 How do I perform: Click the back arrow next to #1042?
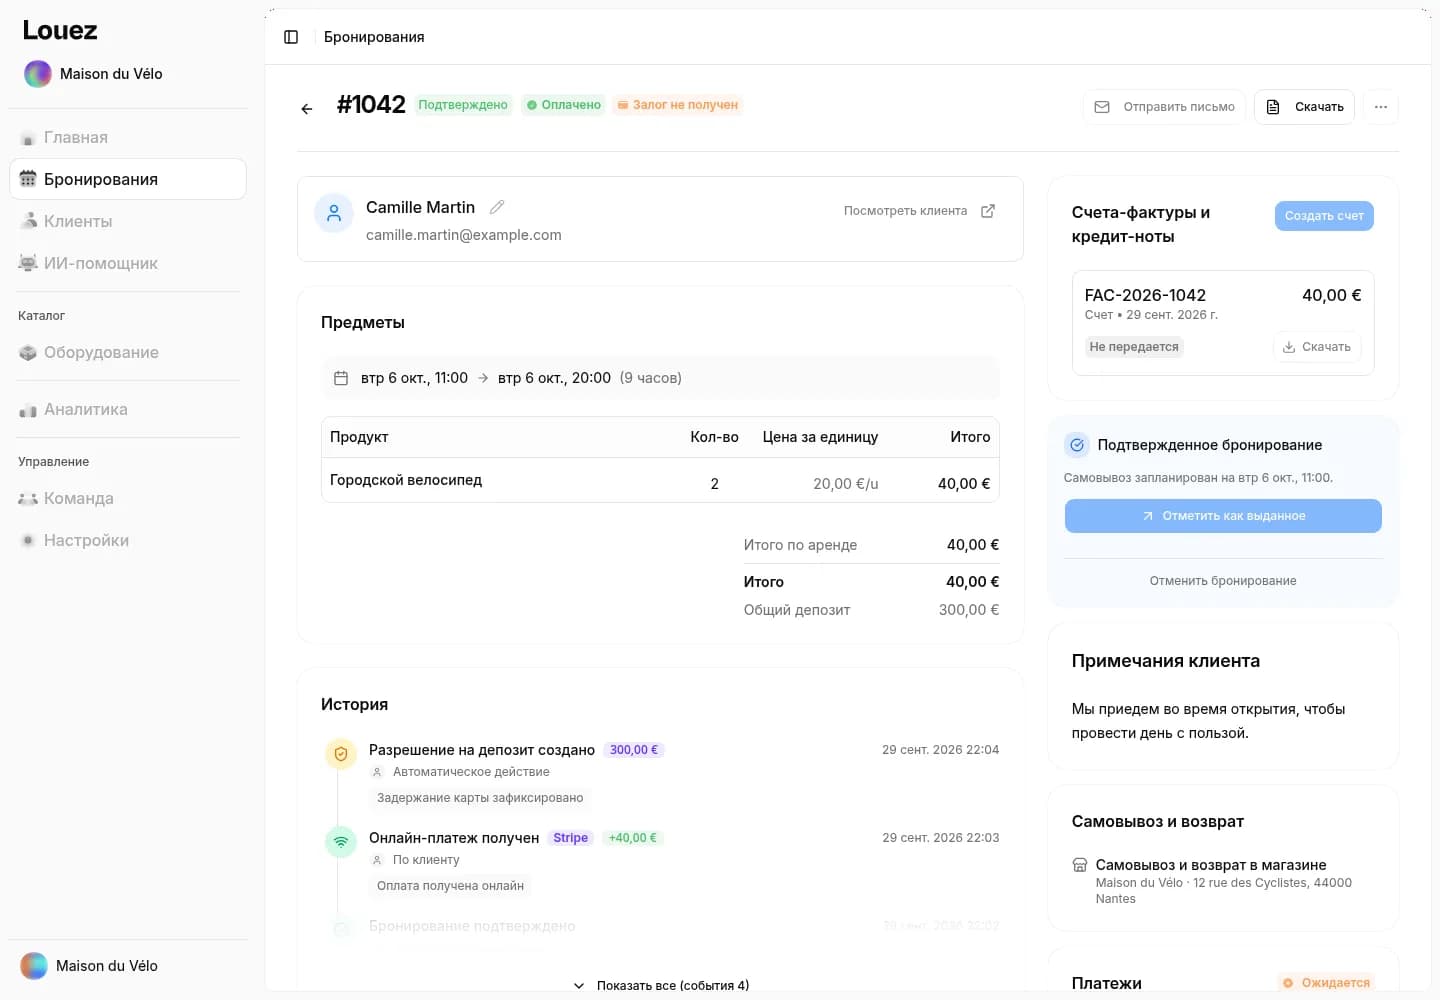click(x=307, y=109)
